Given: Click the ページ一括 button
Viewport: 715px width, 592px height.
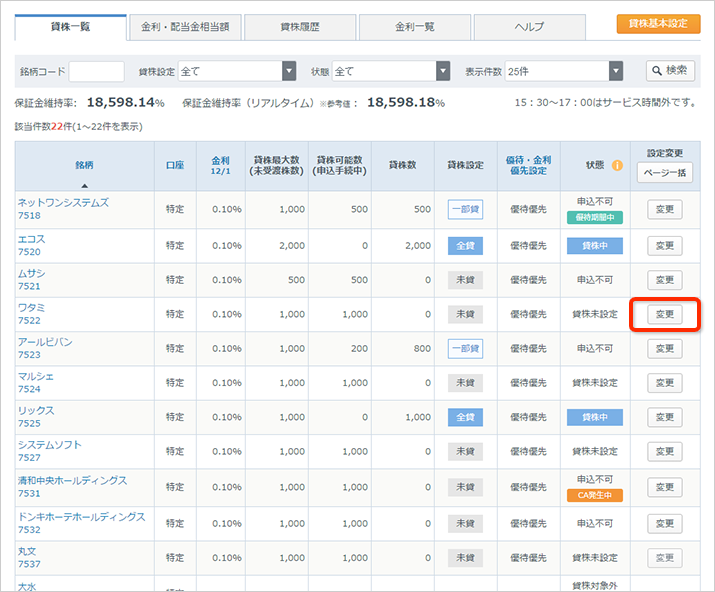Looking at the screenshot, I should (x=664, y=172).
